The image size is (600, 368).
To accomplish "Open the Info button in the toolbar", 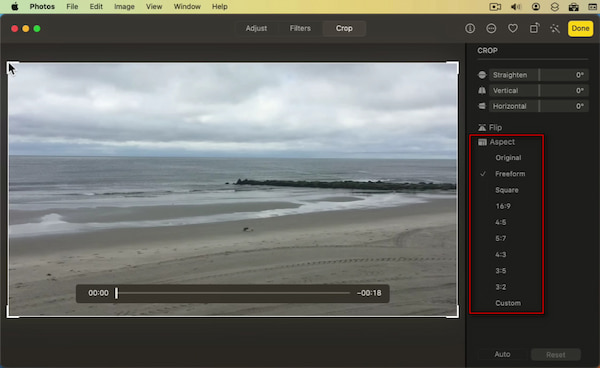I will 470,28.
